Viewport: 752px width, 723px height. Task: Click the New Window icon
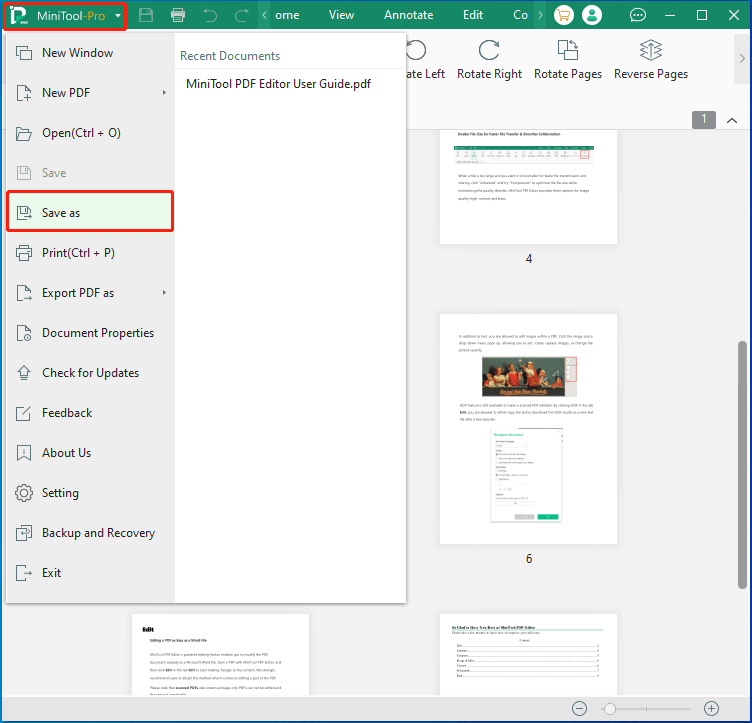pos(24,53)
